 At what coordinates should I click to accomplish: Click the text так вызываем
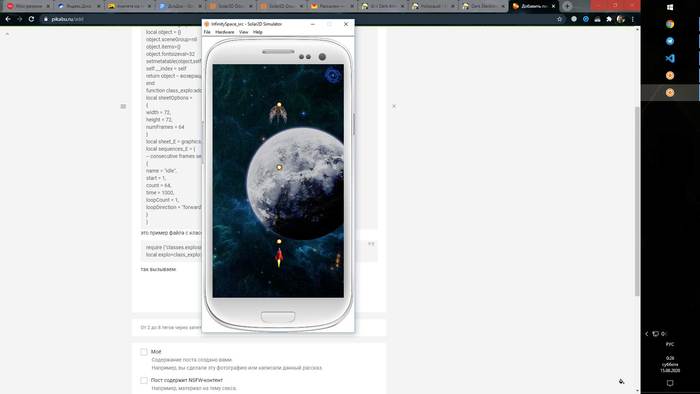158,269
